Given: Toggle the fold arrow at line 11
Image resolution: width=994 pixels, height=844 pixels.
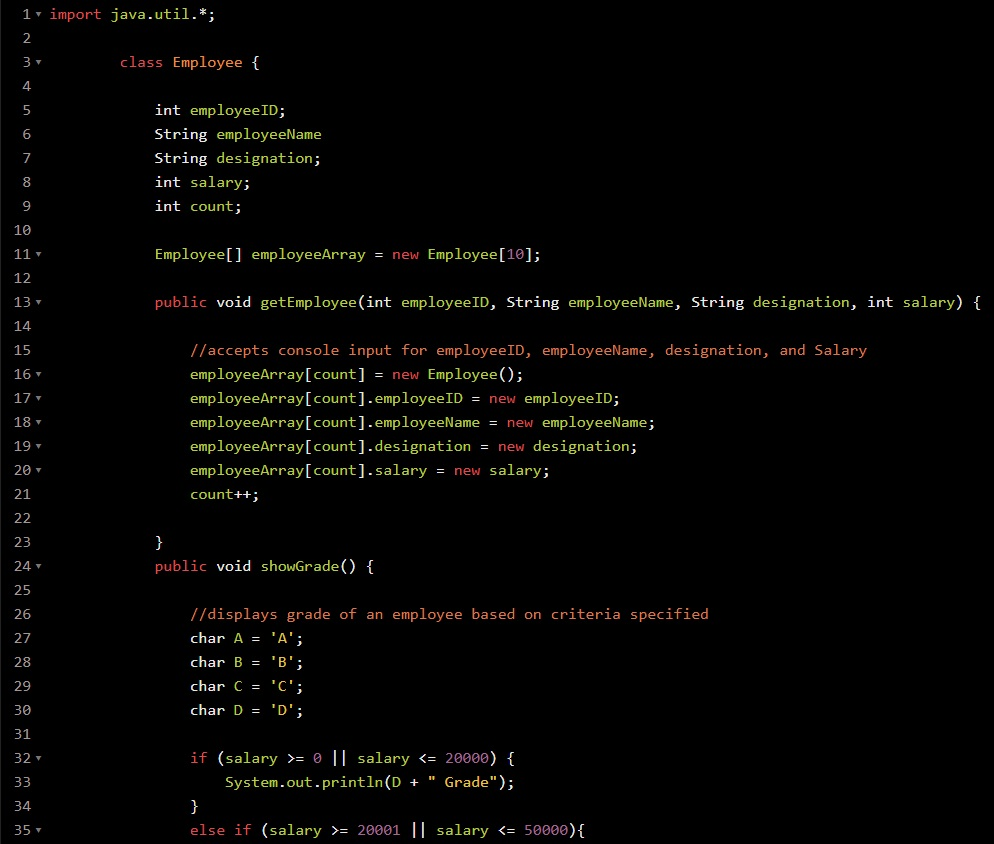Looking at the screenshot, I should (39, 254).
